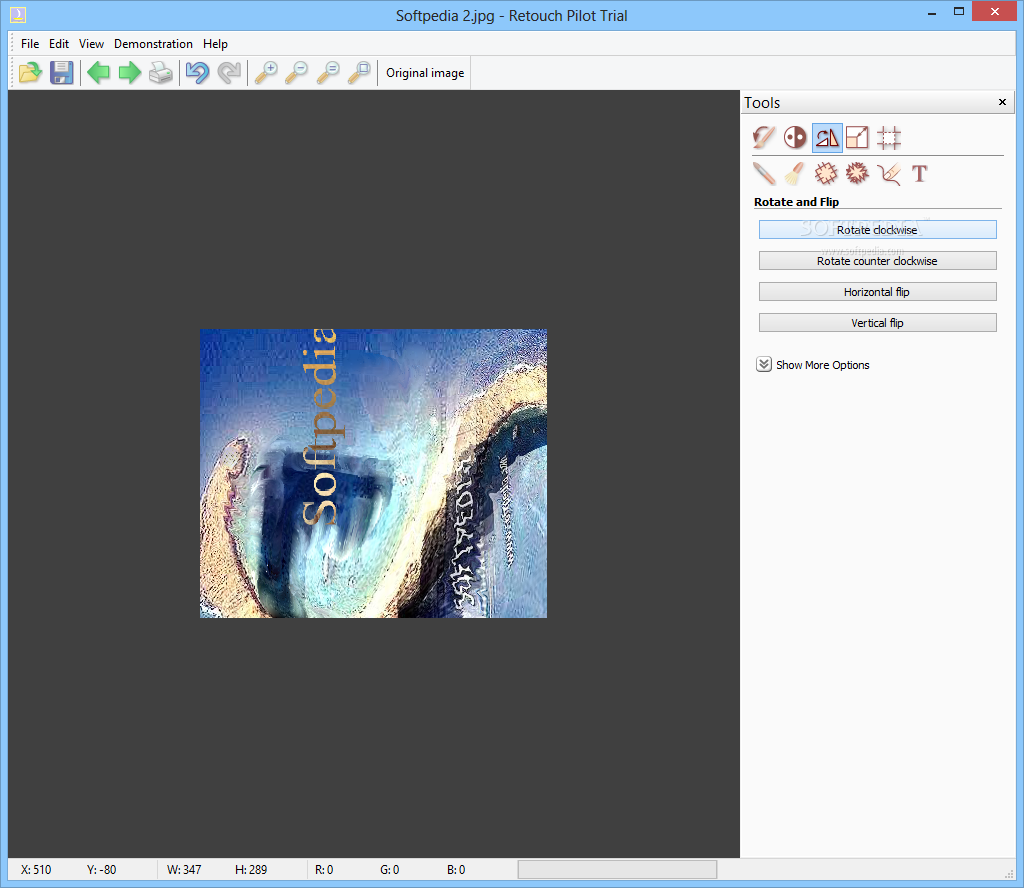The width and height of the screenshot is (1024, 888).
Task: Click the Y: -80 status bar value
Action: point(101,870)
